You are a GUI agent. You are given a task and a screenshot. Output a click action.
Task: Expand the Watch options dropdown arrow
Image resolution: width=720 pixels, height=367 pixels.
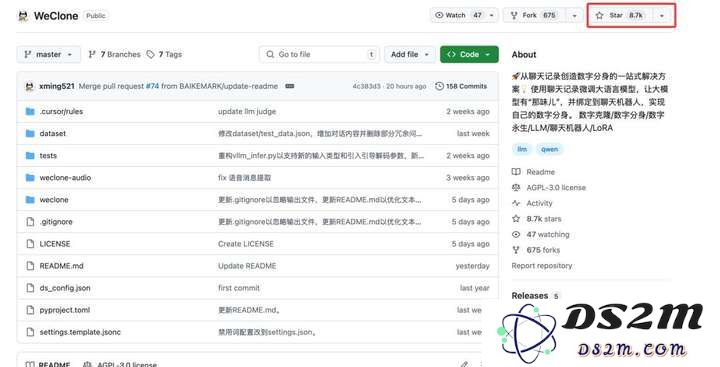pyautogui.click(x=492, y=15)
